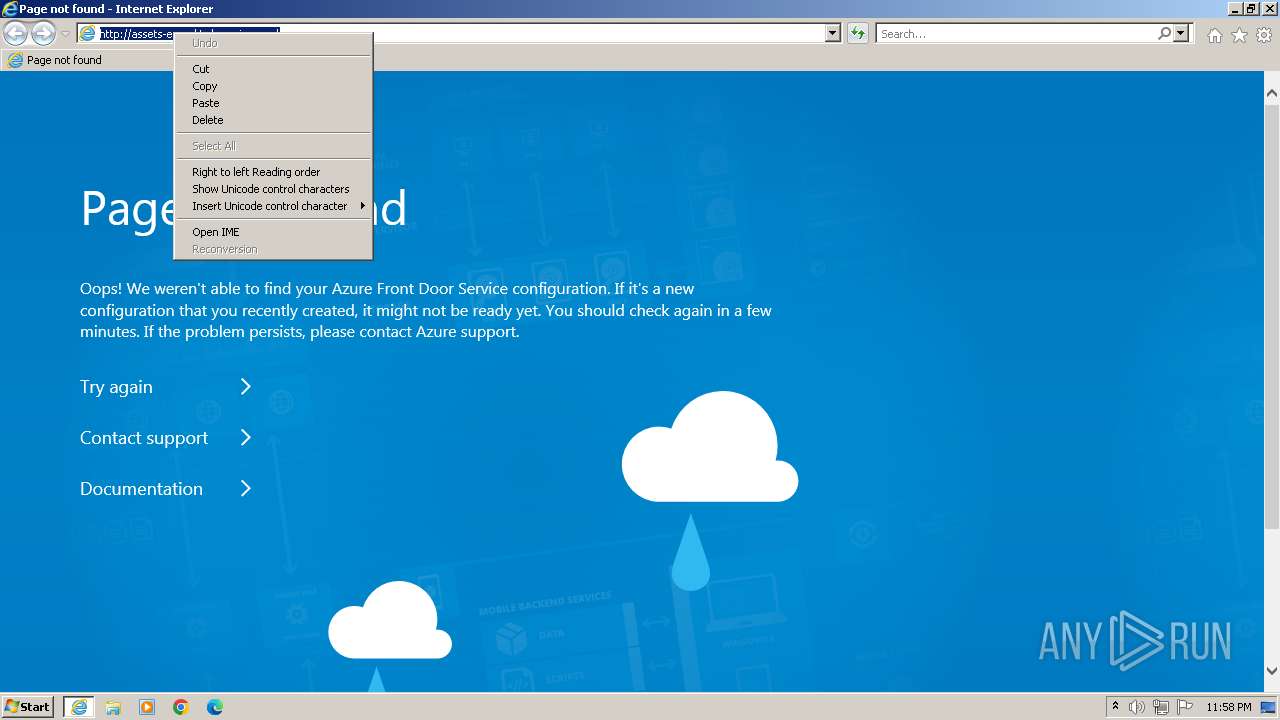Viewport: 1280px width, 720px height.
Task: Click the Try again link
Action: [116, 387]
